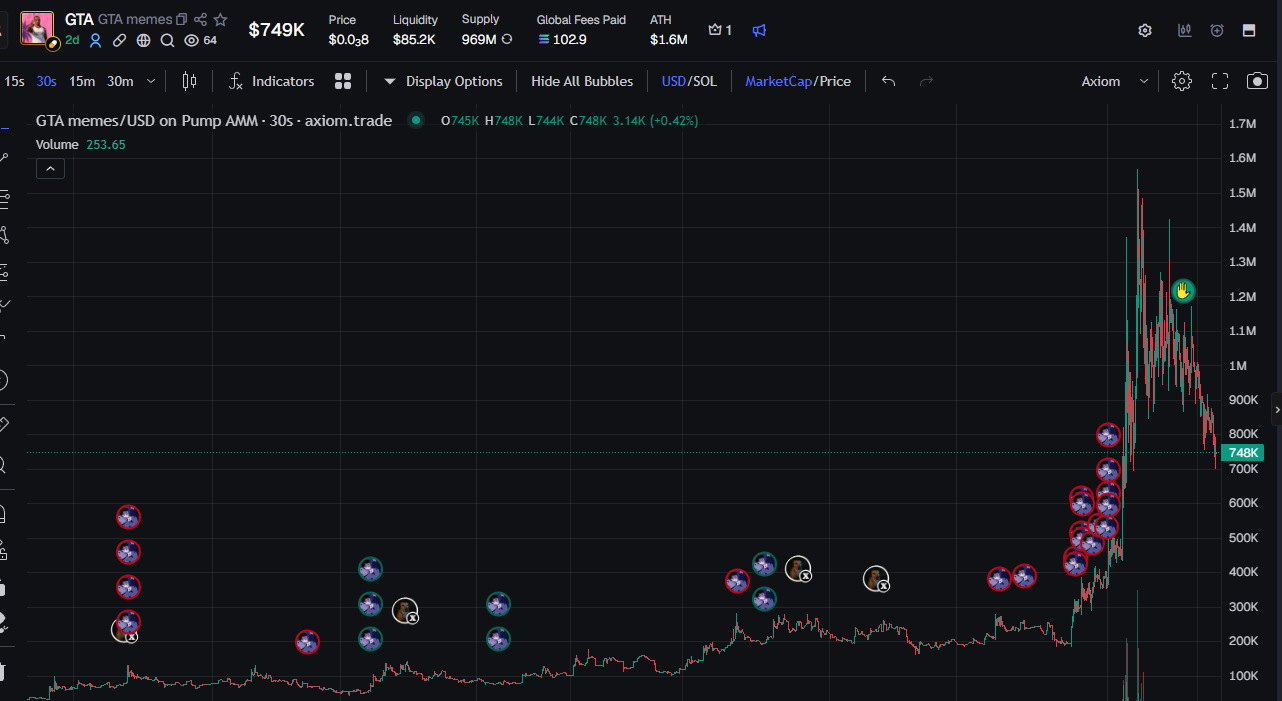
Task: Select the 30m timeframe
Action: pyautogui.click(x=120, y=81)
